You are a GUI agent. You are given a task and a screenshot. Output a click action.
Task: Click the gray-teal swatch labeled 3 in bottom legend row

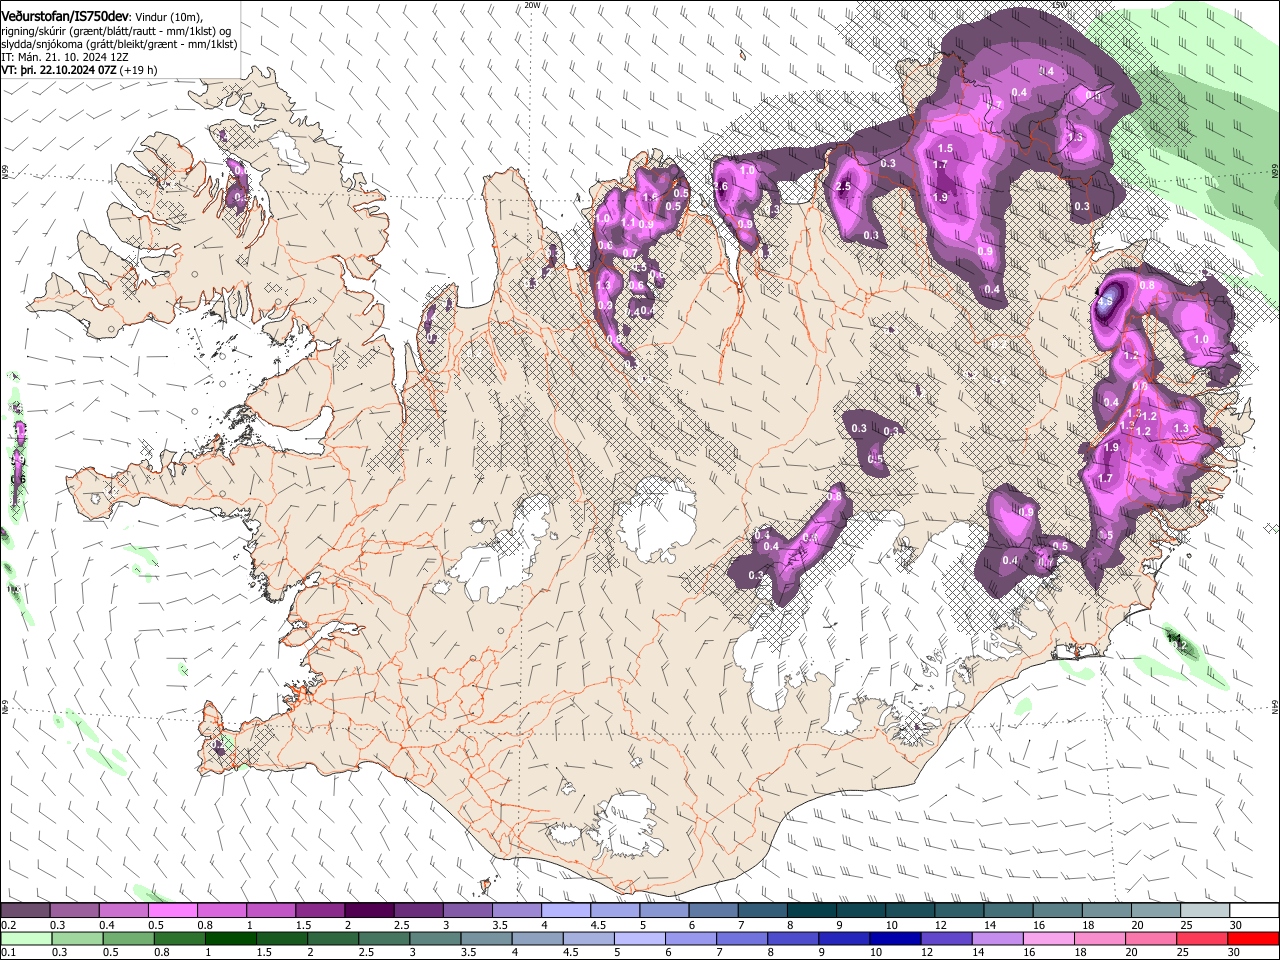[x=435, y=938]
